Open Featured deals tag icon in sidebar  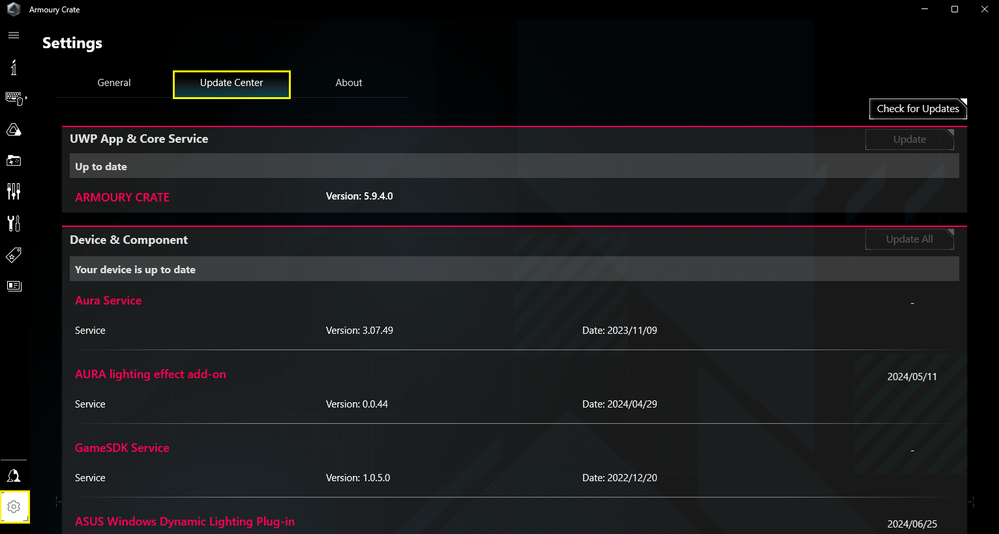click(x=13, y=255)
